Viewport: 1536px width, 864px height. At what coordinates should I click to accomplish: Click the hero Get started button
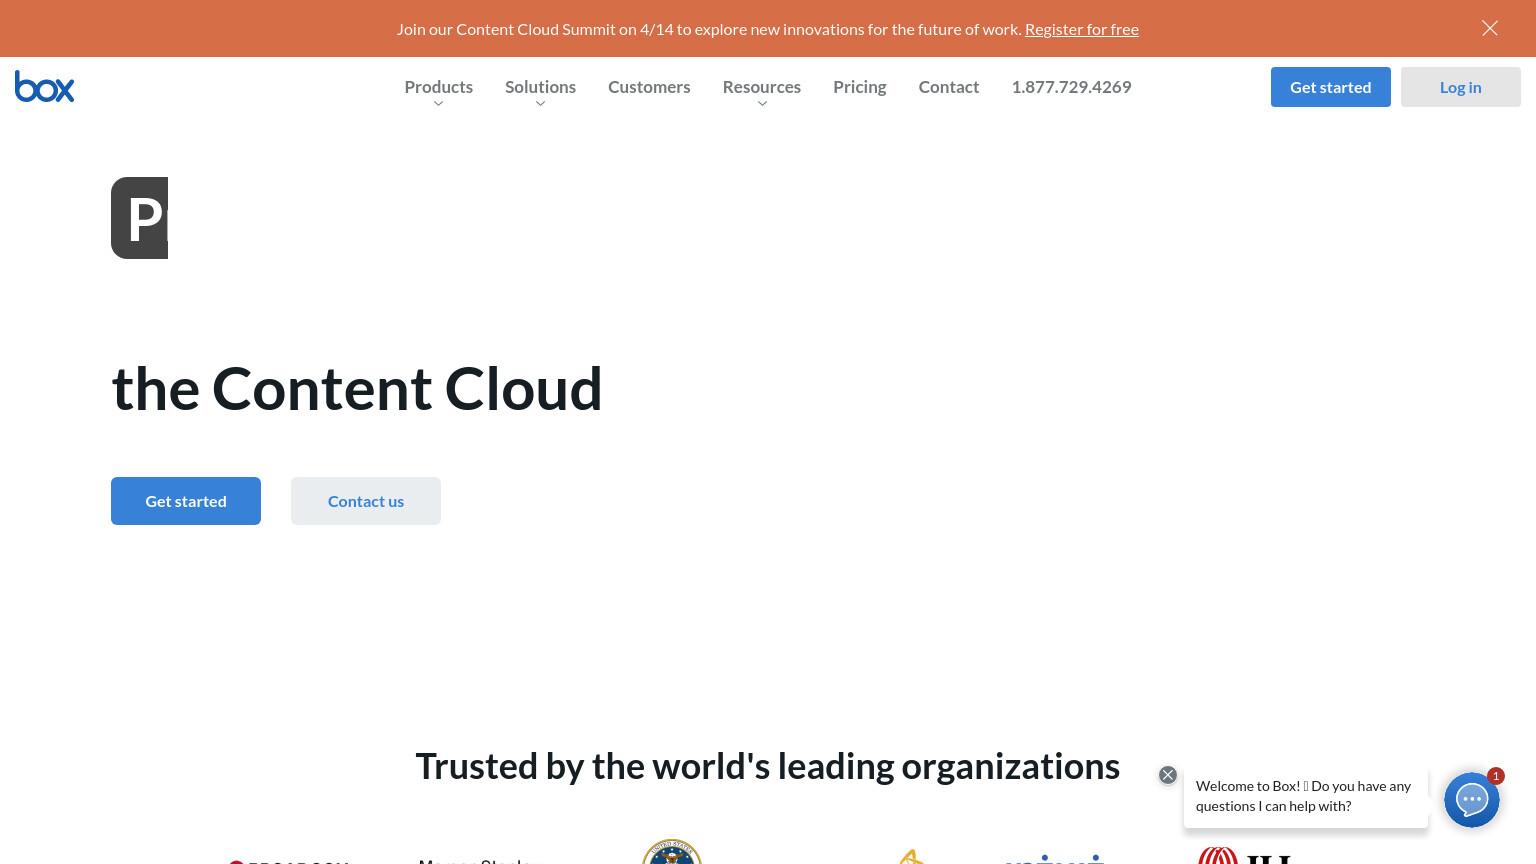point(186,501)
